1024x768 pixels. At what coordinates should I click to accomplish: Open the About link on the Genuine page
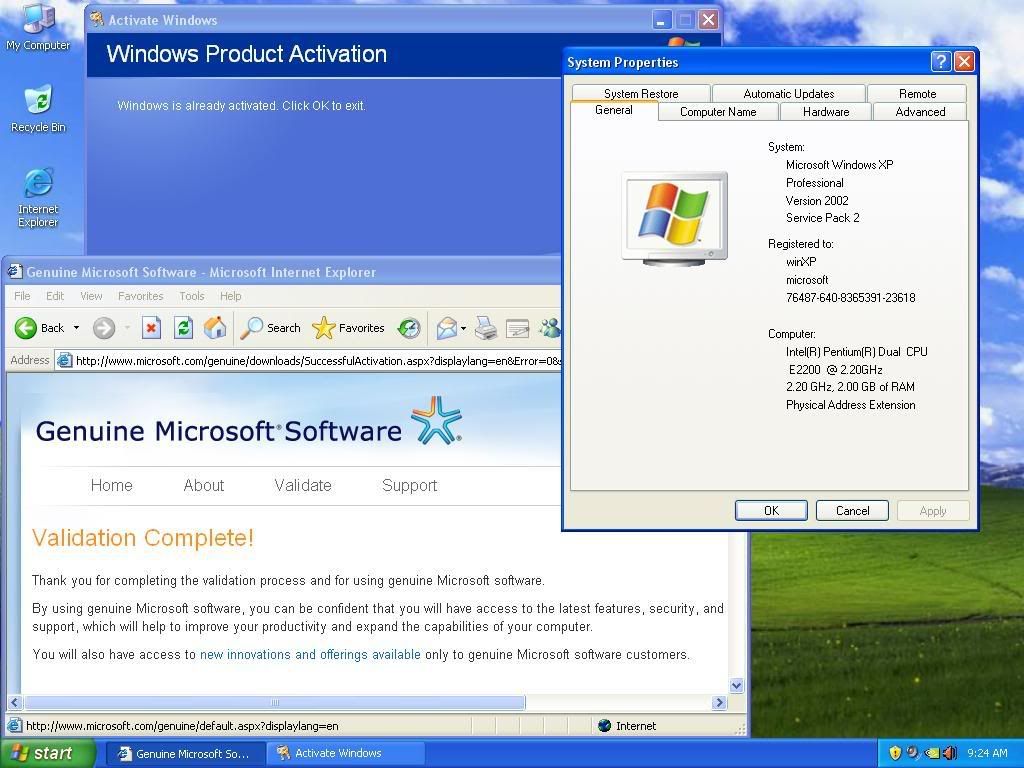(x=204, y=485)
